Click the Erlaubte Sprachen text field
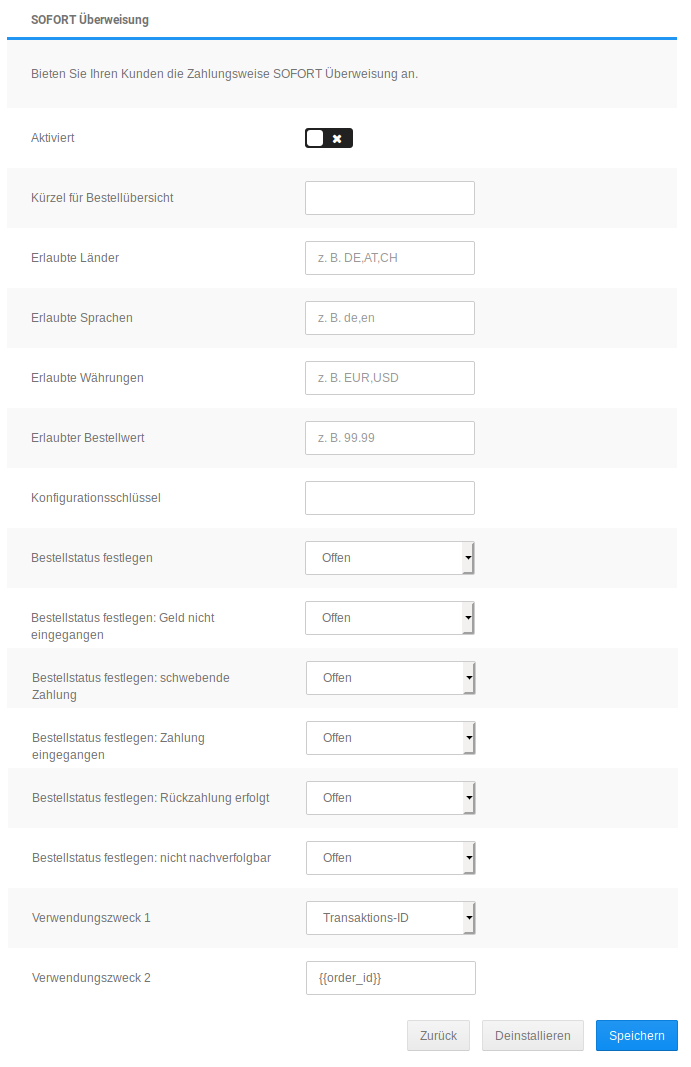 [389, 318]
